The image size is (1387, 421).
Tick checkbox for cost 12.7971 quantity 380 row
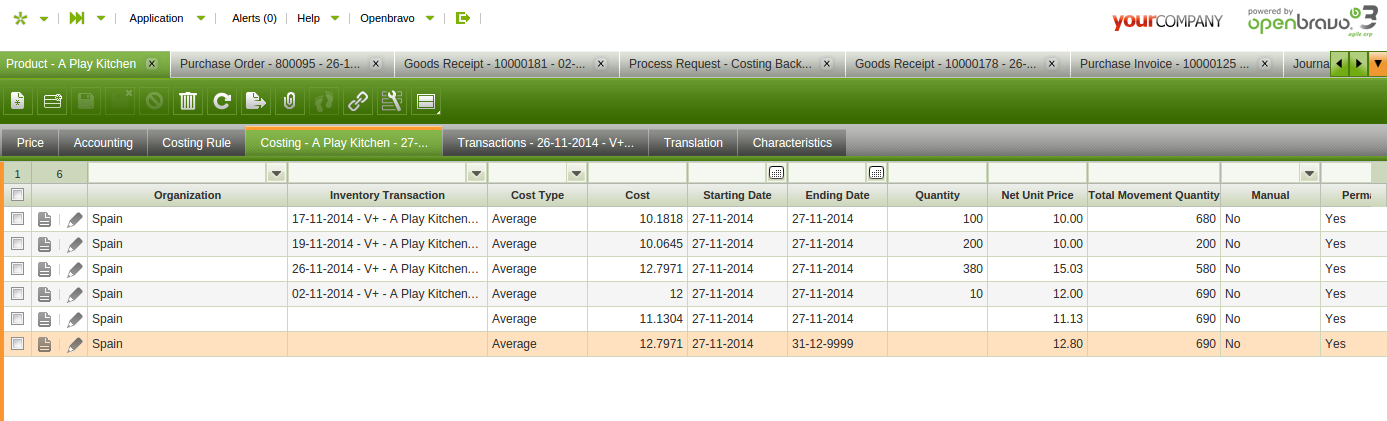click(x=17, y=269)
